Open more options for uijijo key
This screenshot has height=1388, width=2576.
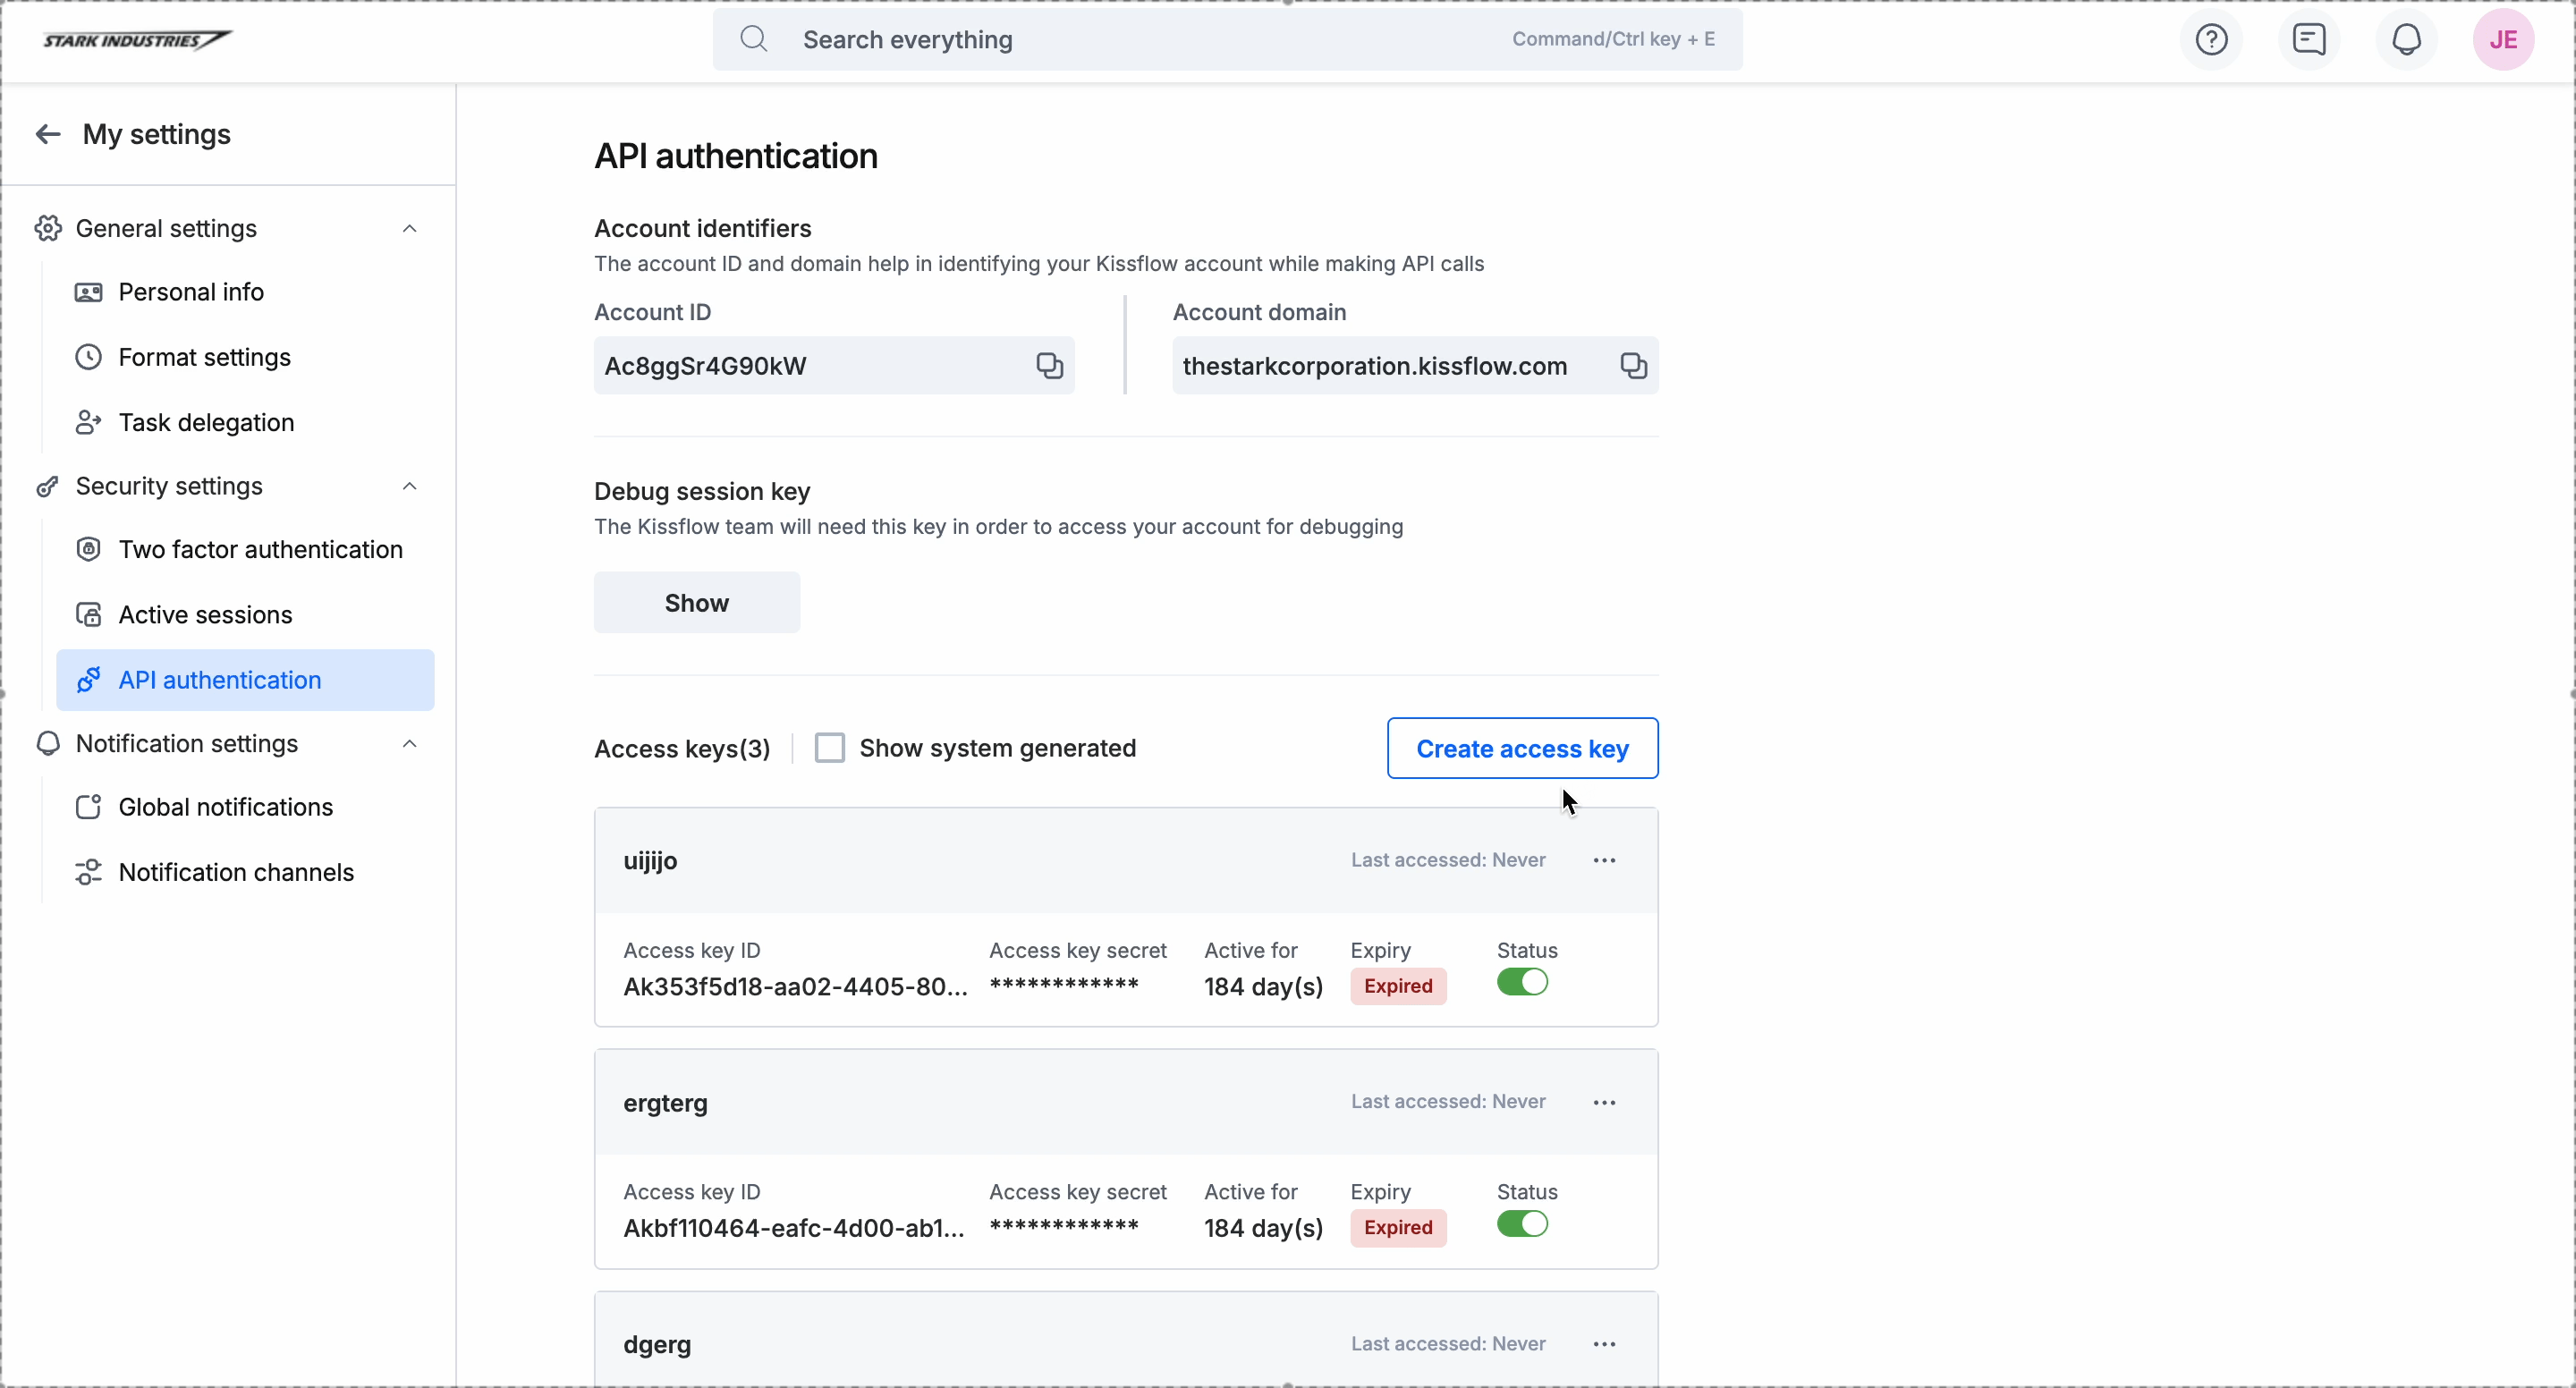tap(1604, 860)
